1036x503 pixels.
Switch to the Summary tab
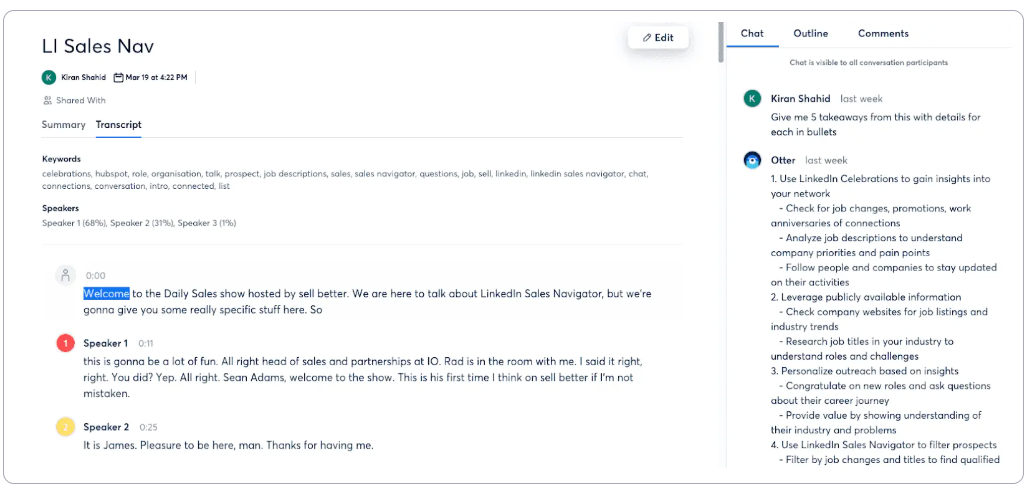click(x=63, y=125)
